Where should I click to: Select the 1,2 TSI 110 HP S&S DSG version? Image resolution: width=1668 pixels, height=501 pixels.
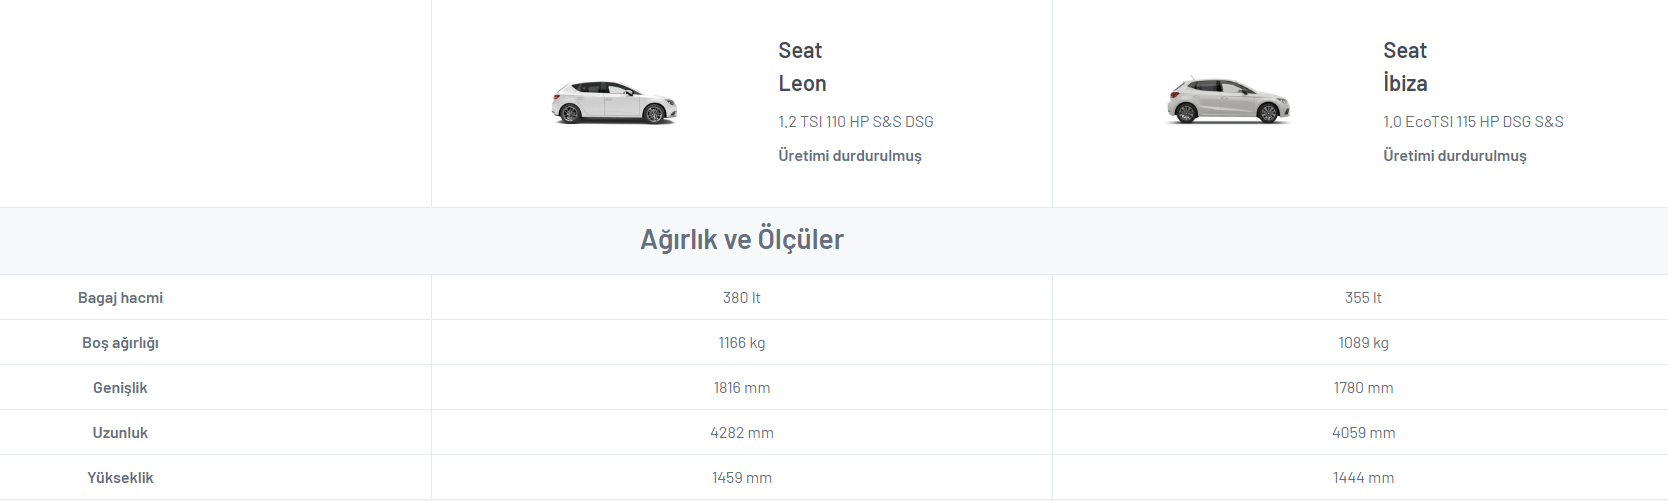856,122
